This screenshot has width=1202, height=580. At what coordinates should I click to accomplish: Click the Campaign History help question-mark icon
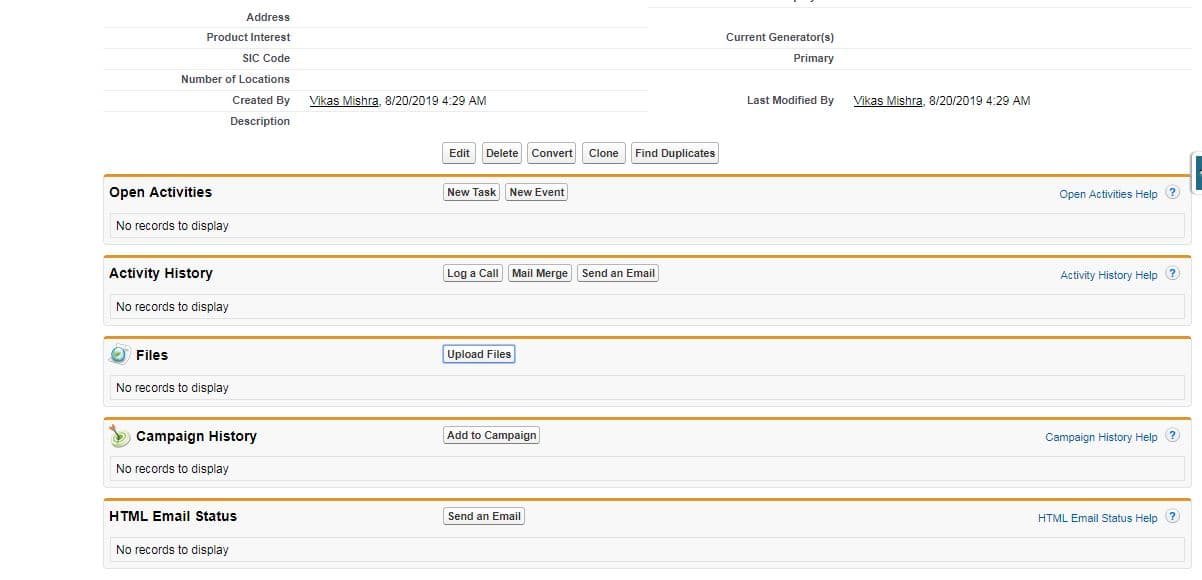click(1172, 436)
